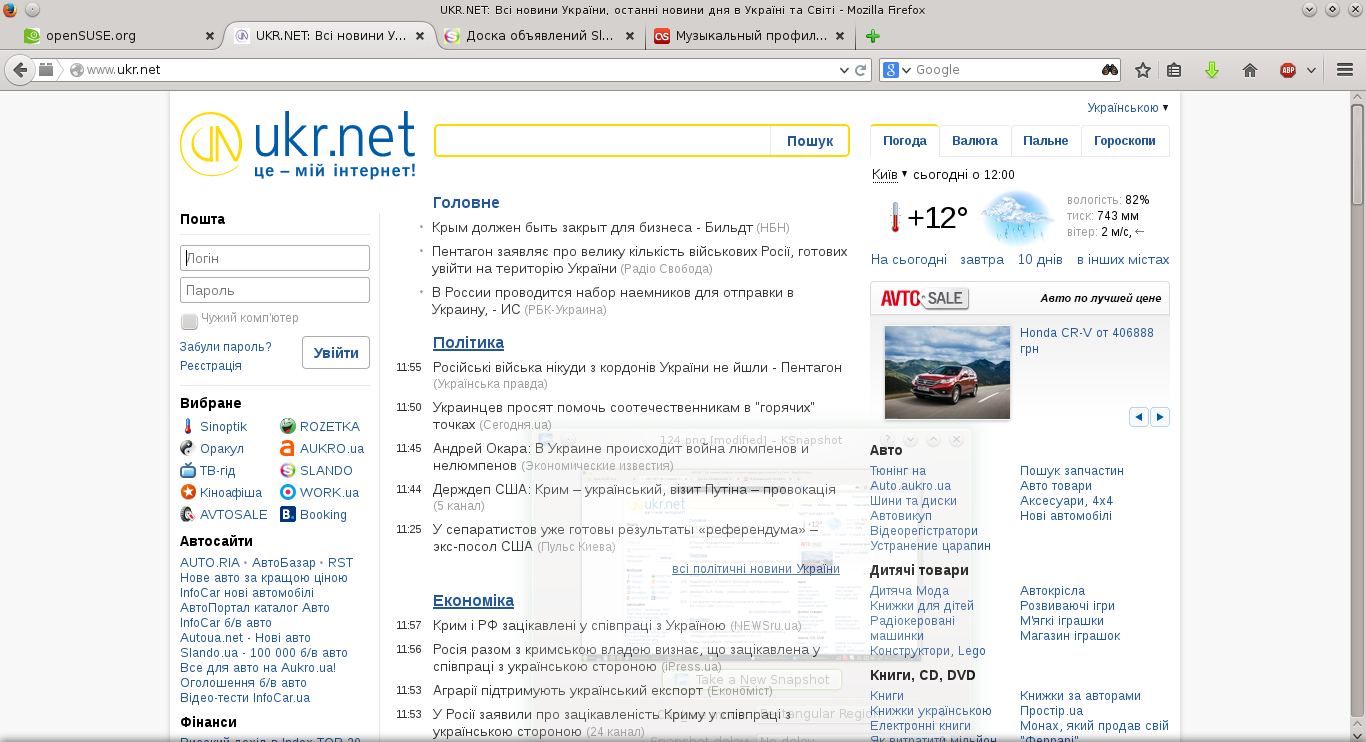Click the Firefox back arrow button

pos(20,70)
